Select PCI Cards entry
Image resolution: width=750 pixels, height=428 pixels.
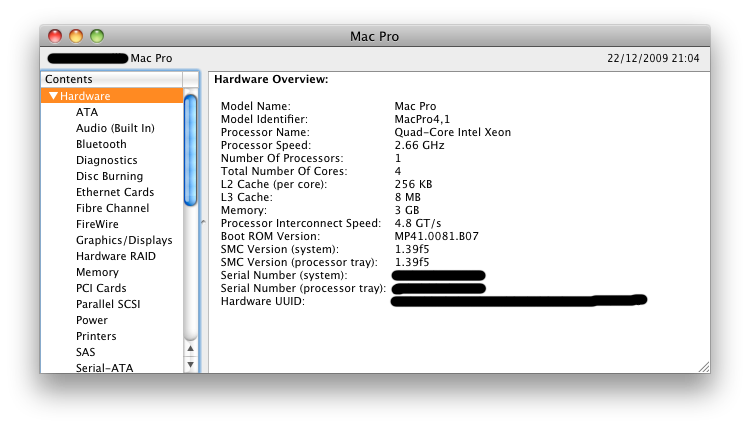pos(101,288)
